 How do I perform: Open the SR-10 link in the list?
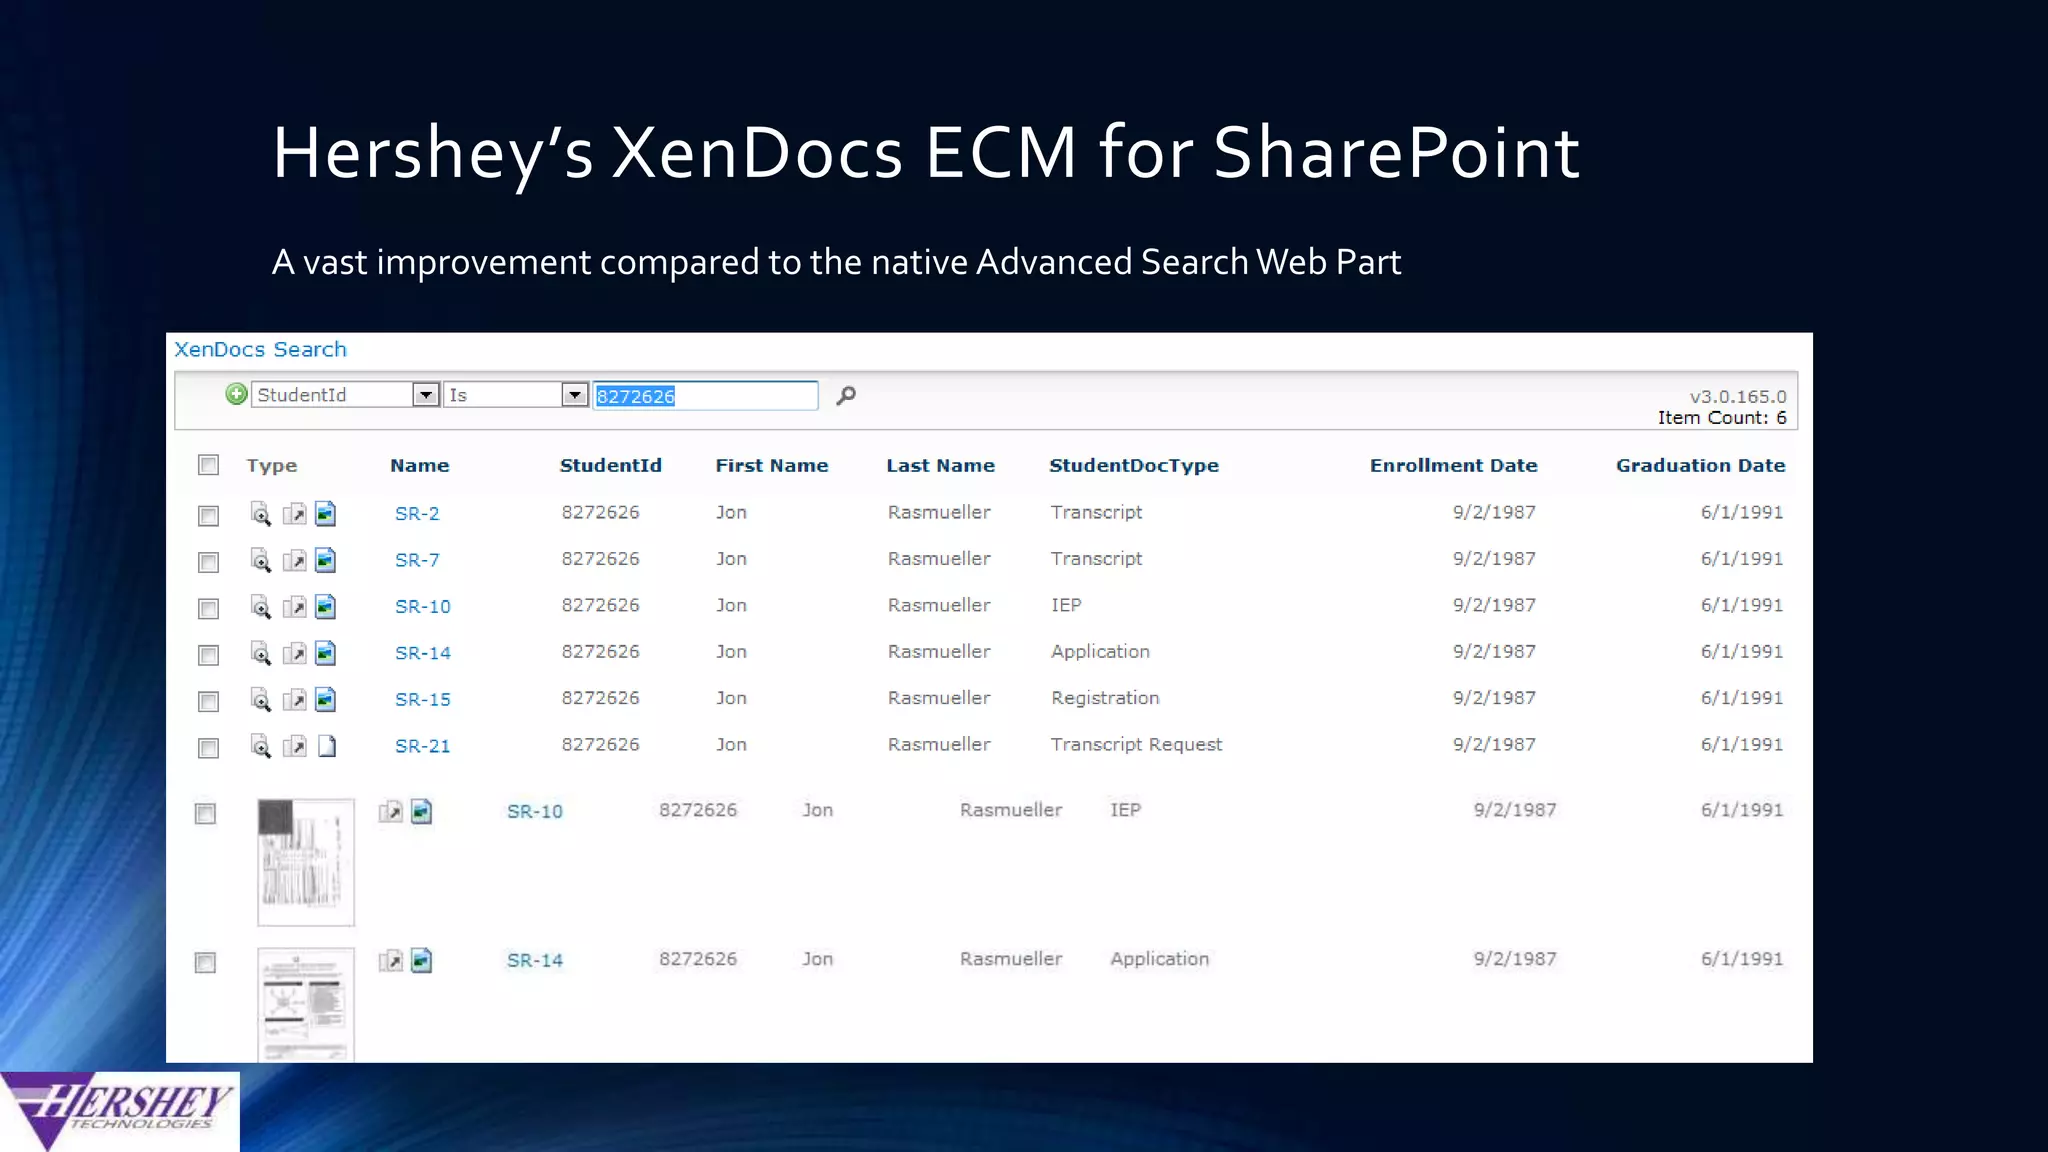click(422, 606)
